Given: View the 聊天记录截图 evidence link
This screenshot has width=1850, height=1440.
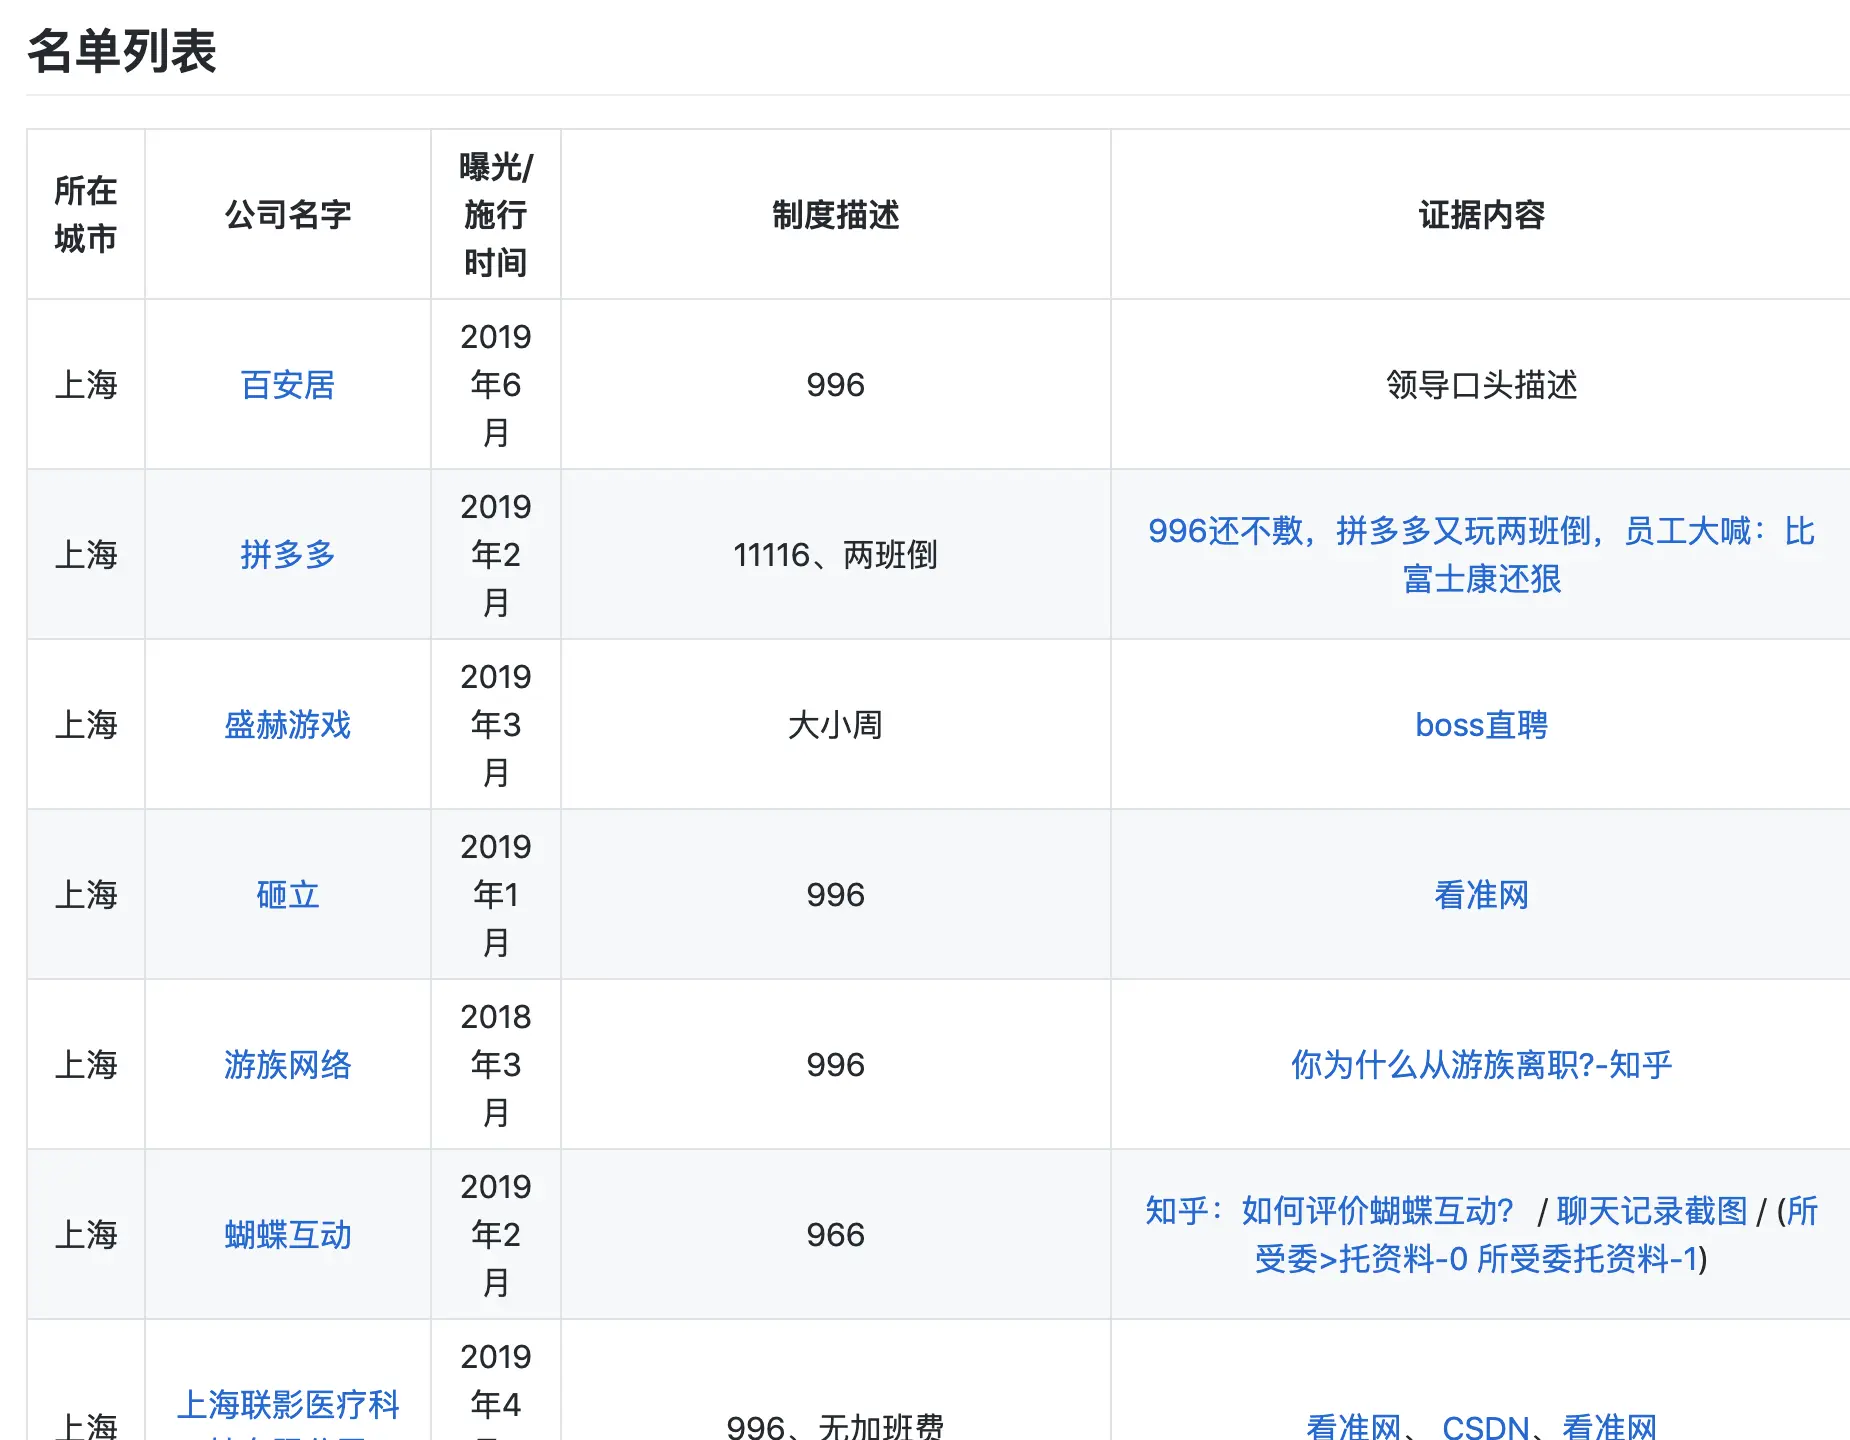Looking at the screenshot, I should [1652, 1211].
